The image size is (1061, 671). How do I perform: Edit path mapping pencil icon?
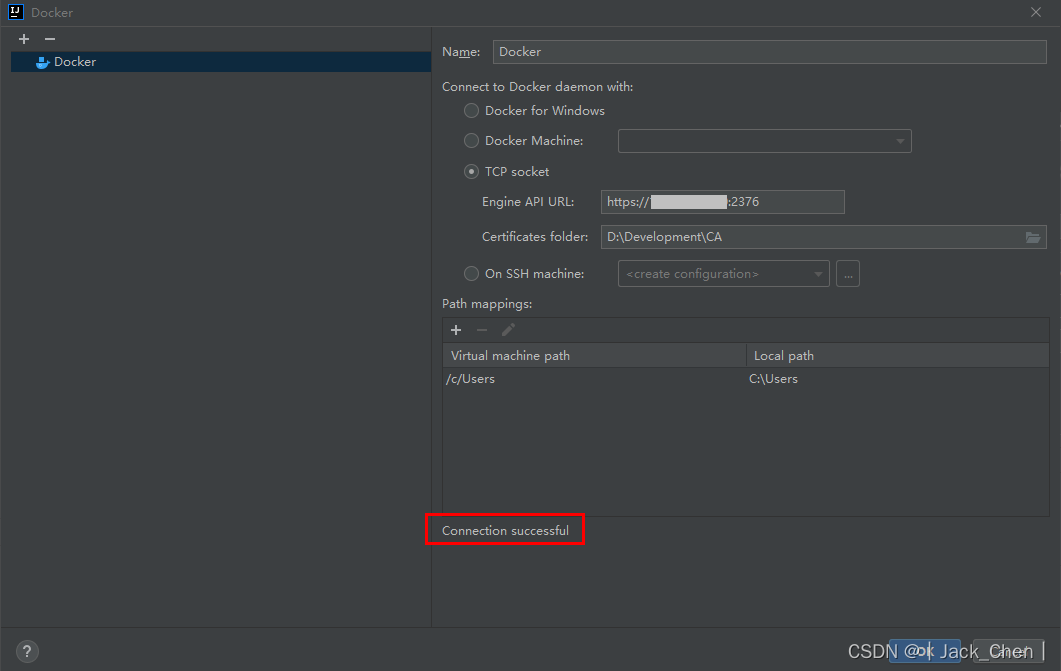coord(508,330)
